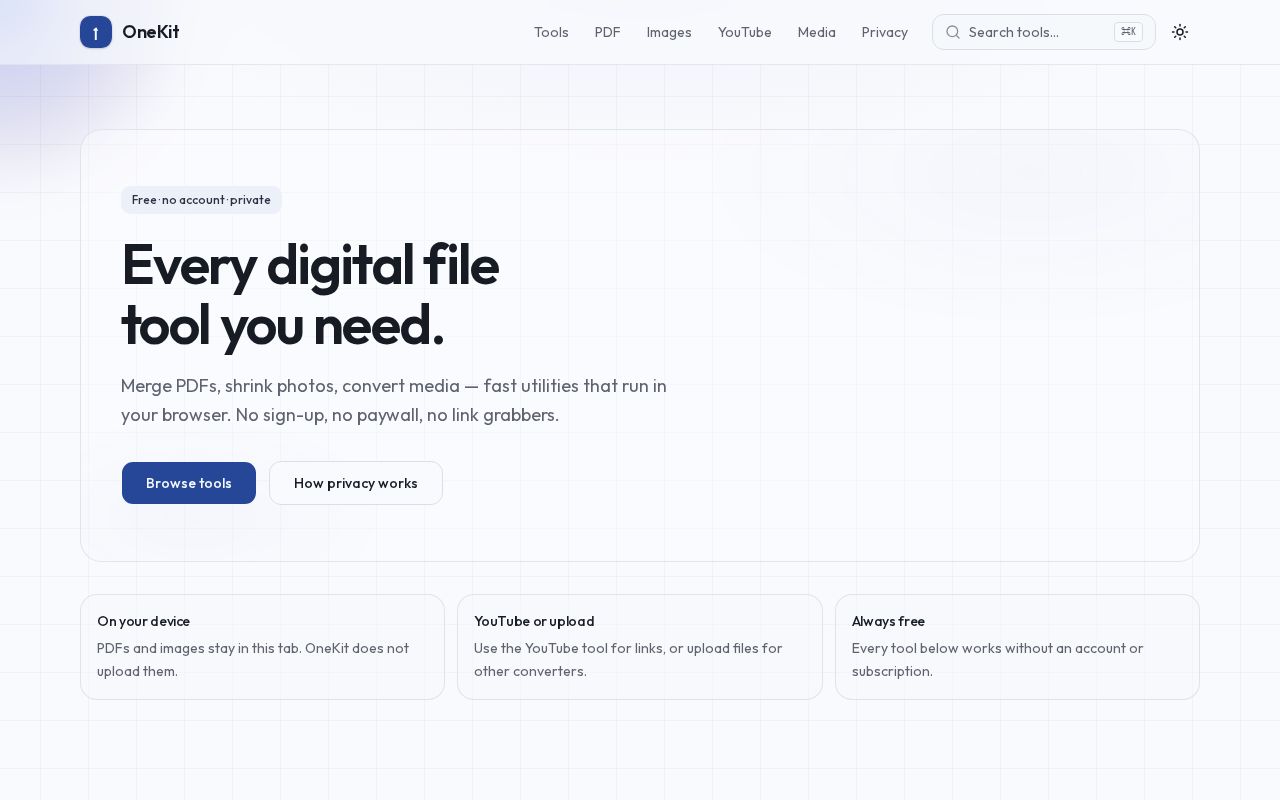1280x800 pixels.
Task: Open the Images nav item
Action: (669, 32)
